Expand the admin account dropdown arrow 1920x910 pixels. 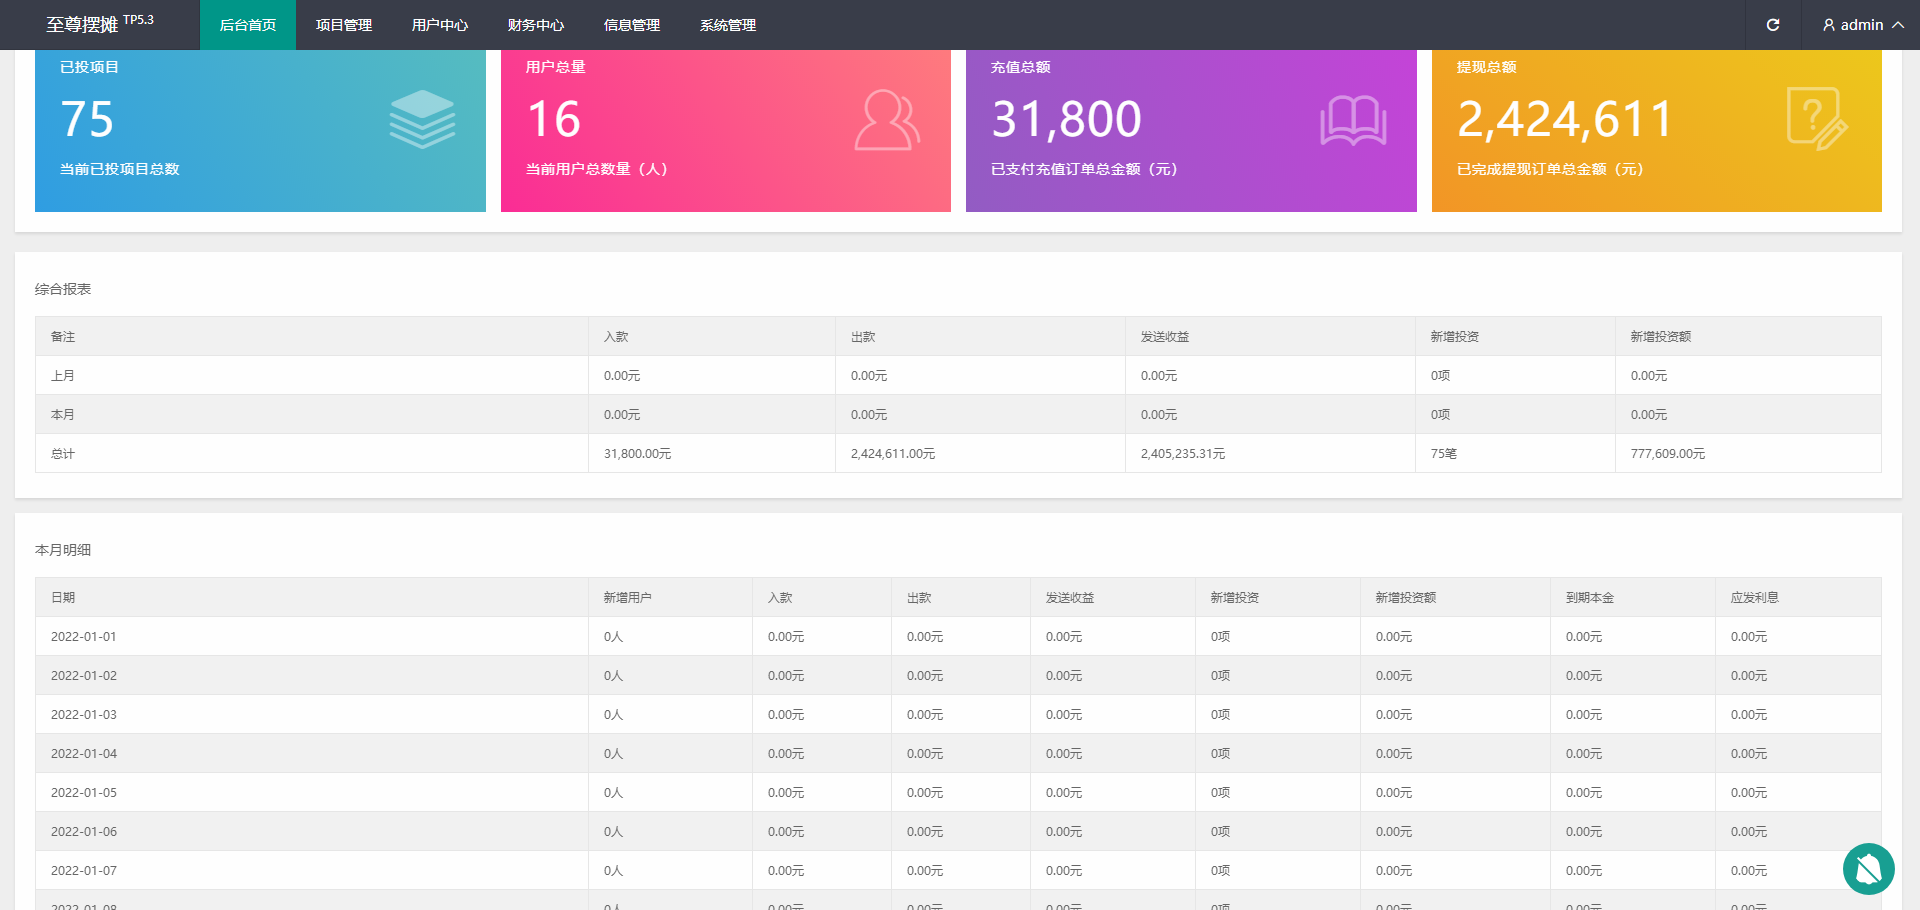1898,25
